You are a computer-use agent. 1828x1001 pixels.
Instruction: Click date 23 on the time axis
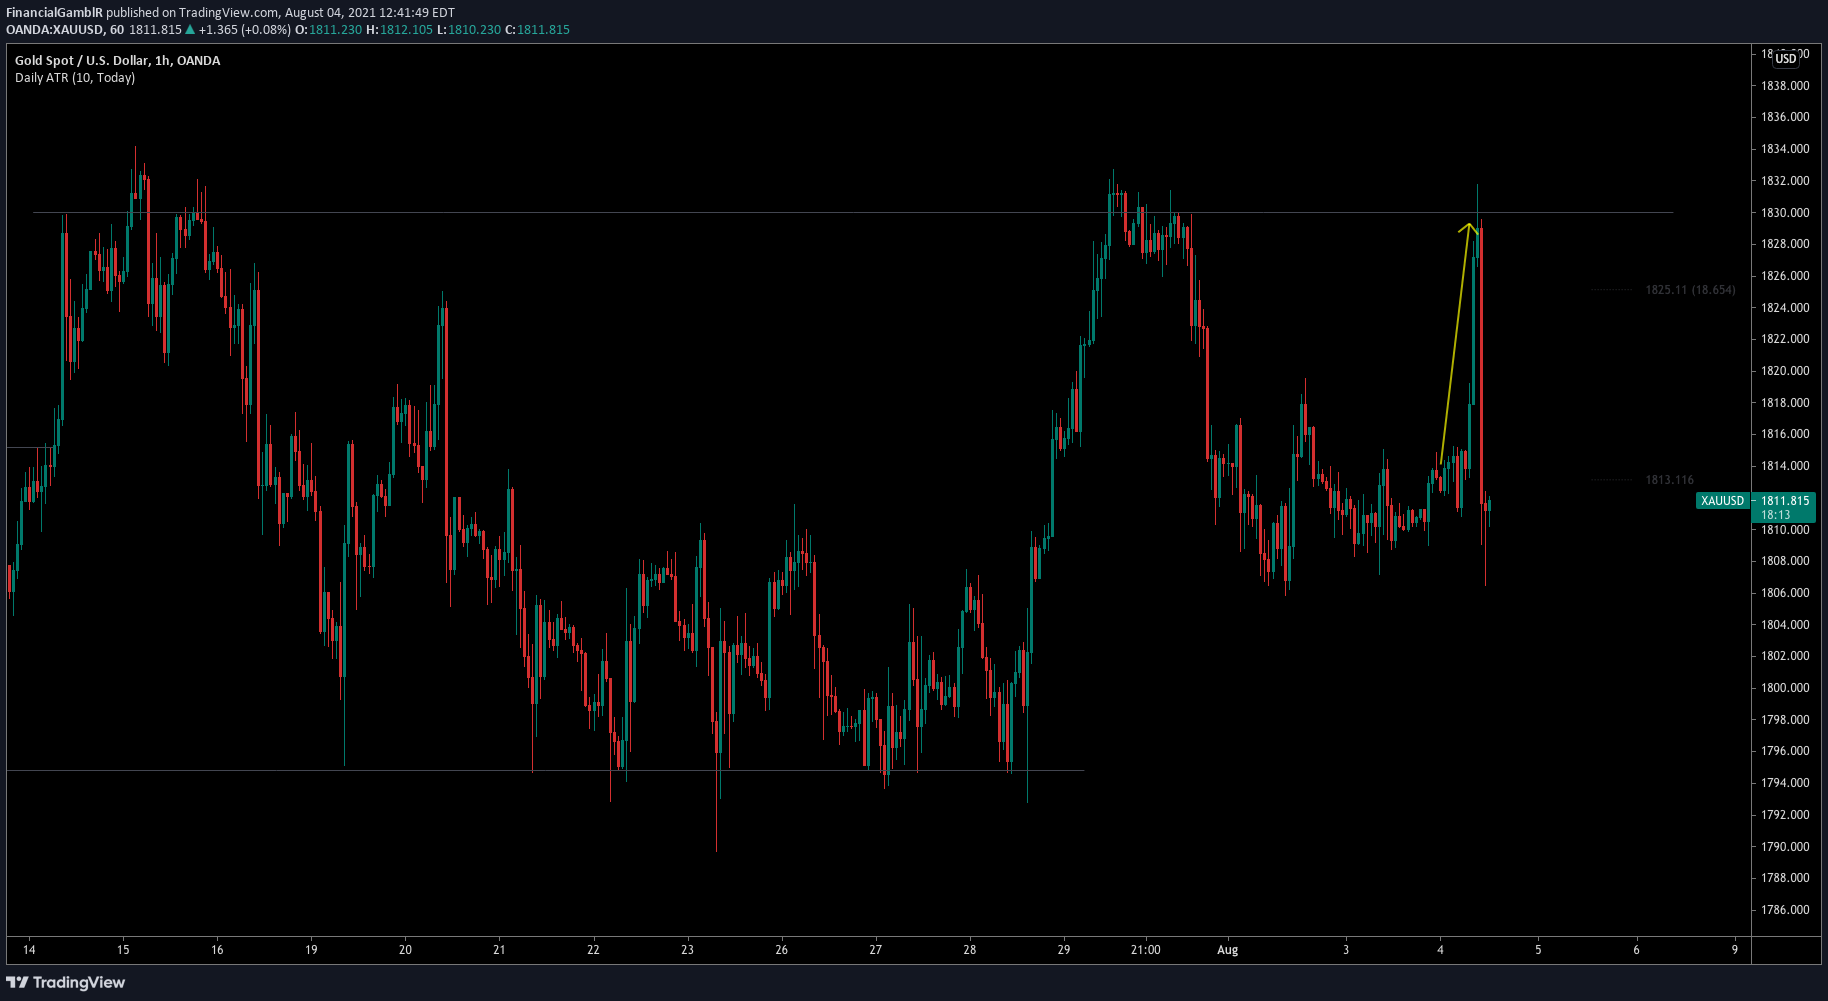[x=687, y=950]
